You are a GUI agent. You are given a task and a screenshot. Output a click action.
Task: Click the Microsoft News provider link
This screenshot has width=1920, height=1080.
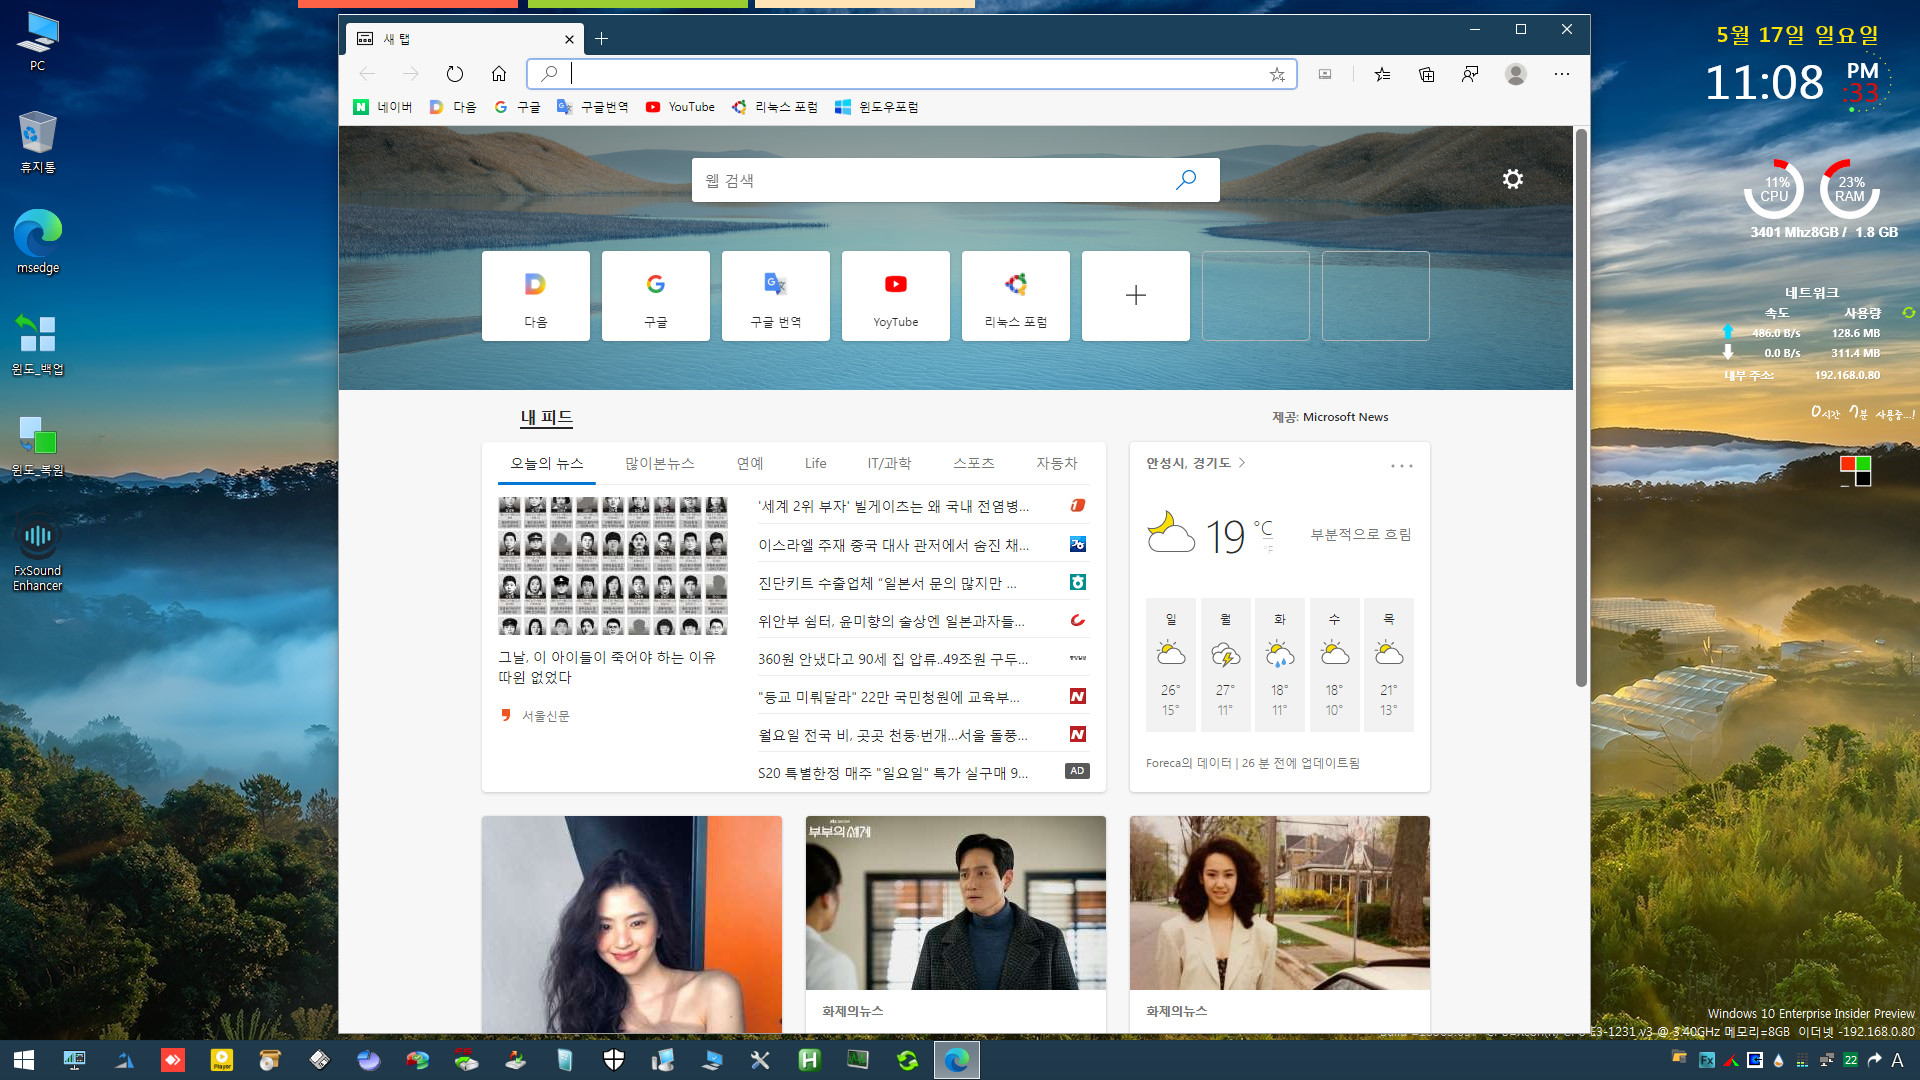click(x=1345, y=417)
